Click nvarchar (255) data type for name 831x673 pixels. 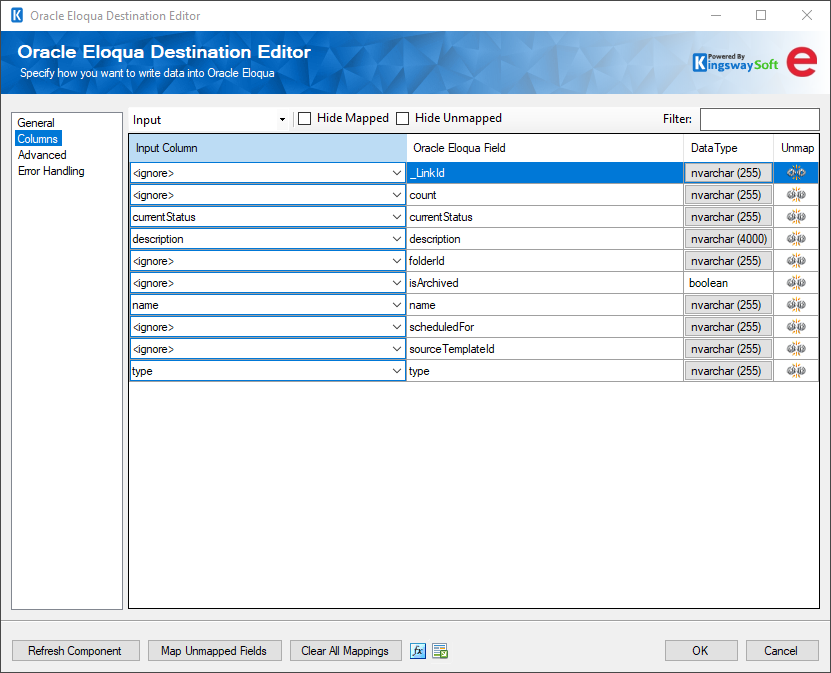728,305
